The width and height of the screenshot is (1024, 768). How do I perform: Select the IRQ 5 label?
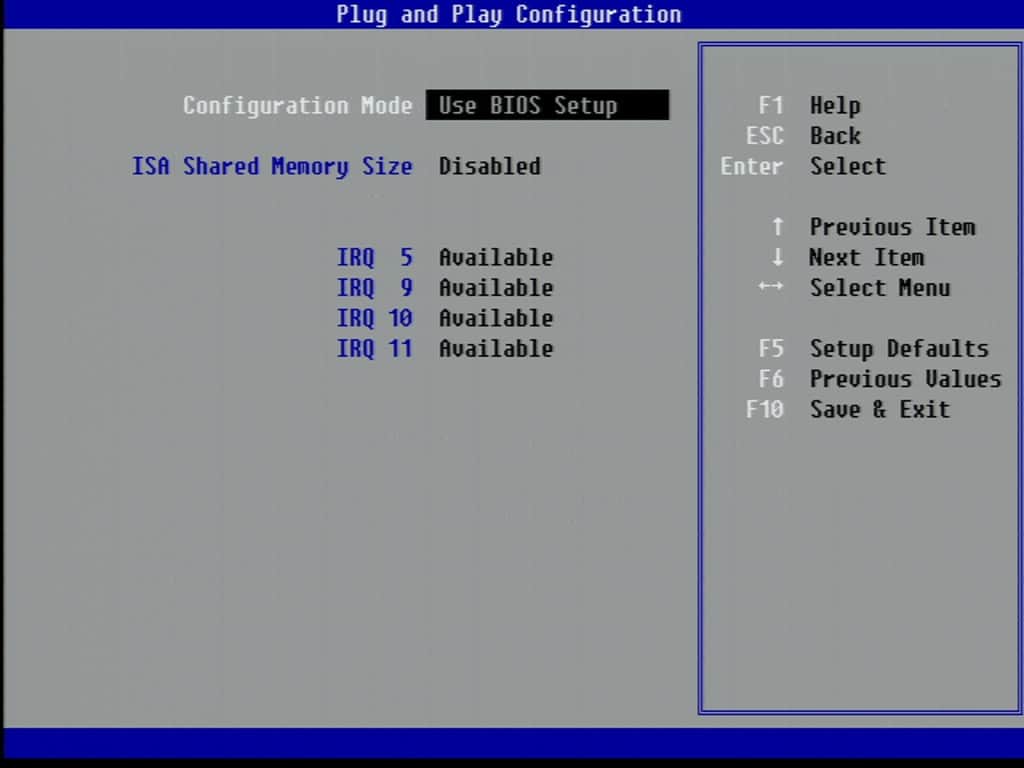tap(375, 257)
